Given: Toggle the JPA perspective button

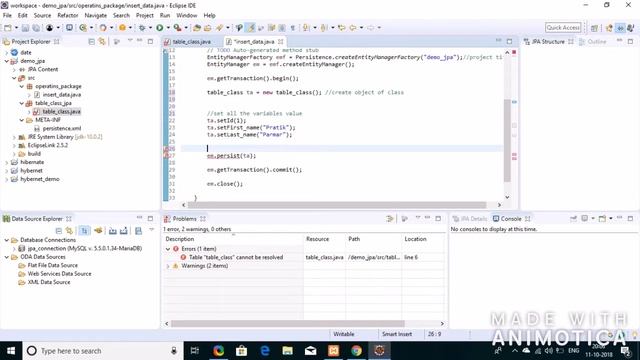Looking at the screenshot, I should (620, 28).
